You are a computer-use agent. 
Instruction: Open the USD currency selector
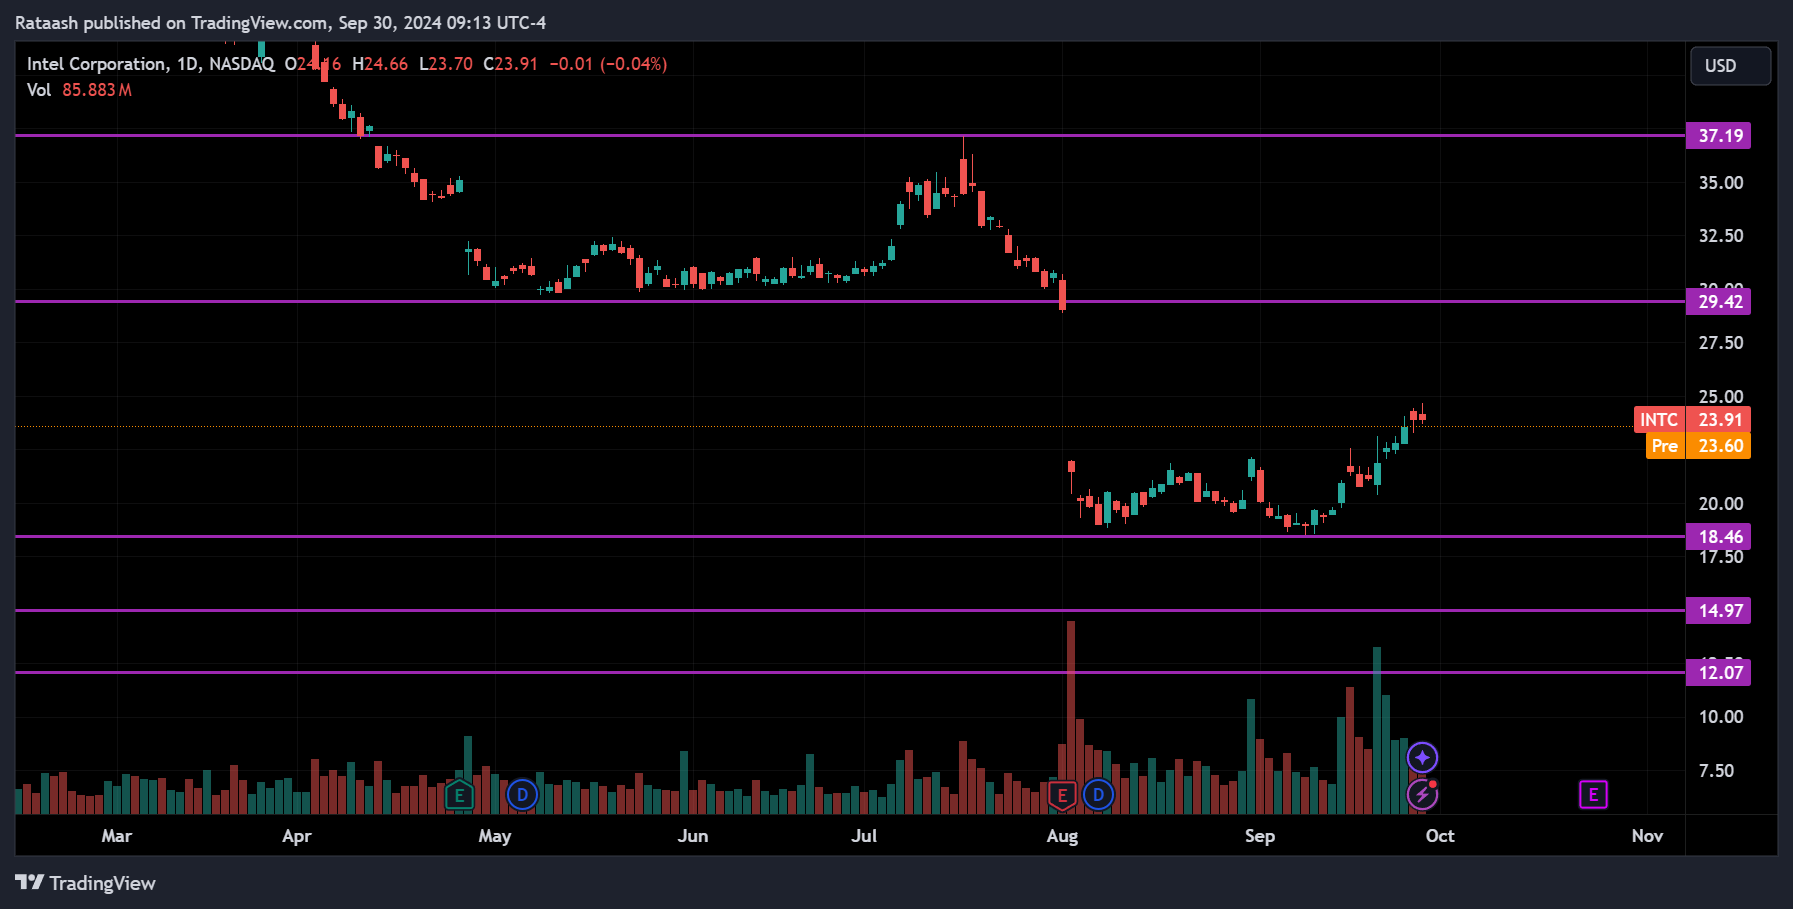click(1730, 66)
